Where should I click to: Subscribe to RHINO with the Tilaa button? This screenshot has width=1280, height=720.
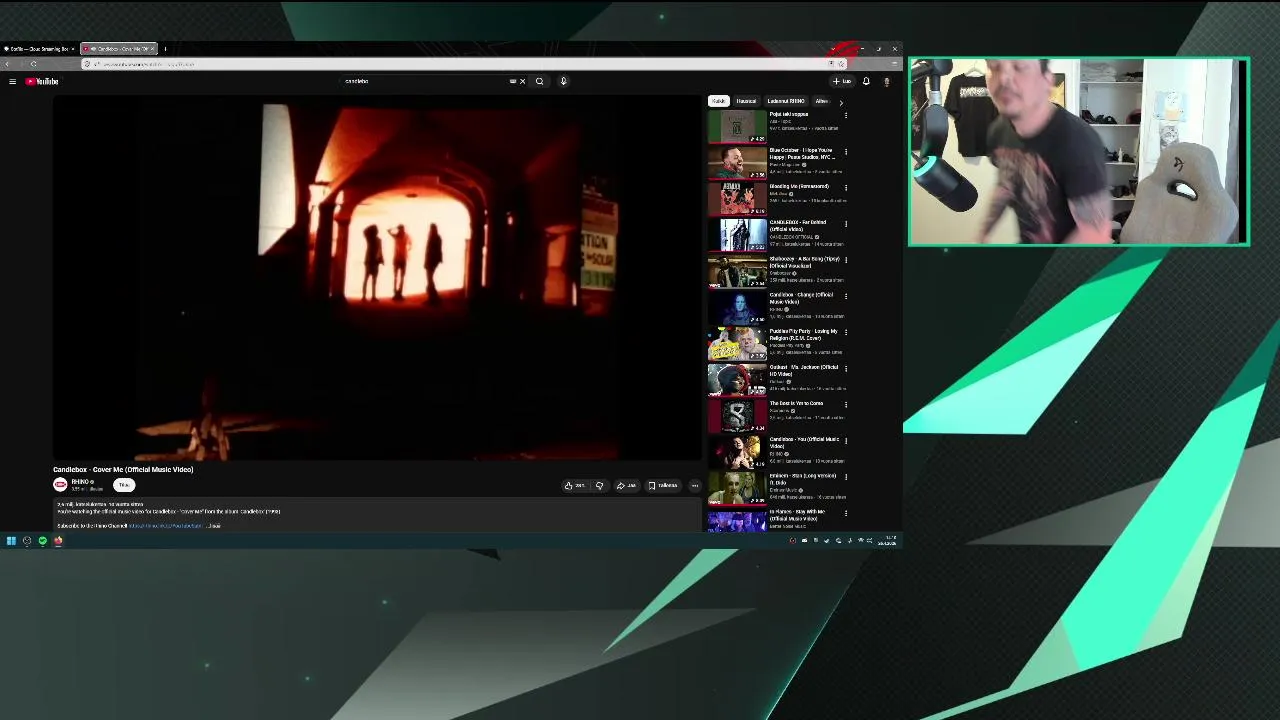124,485
